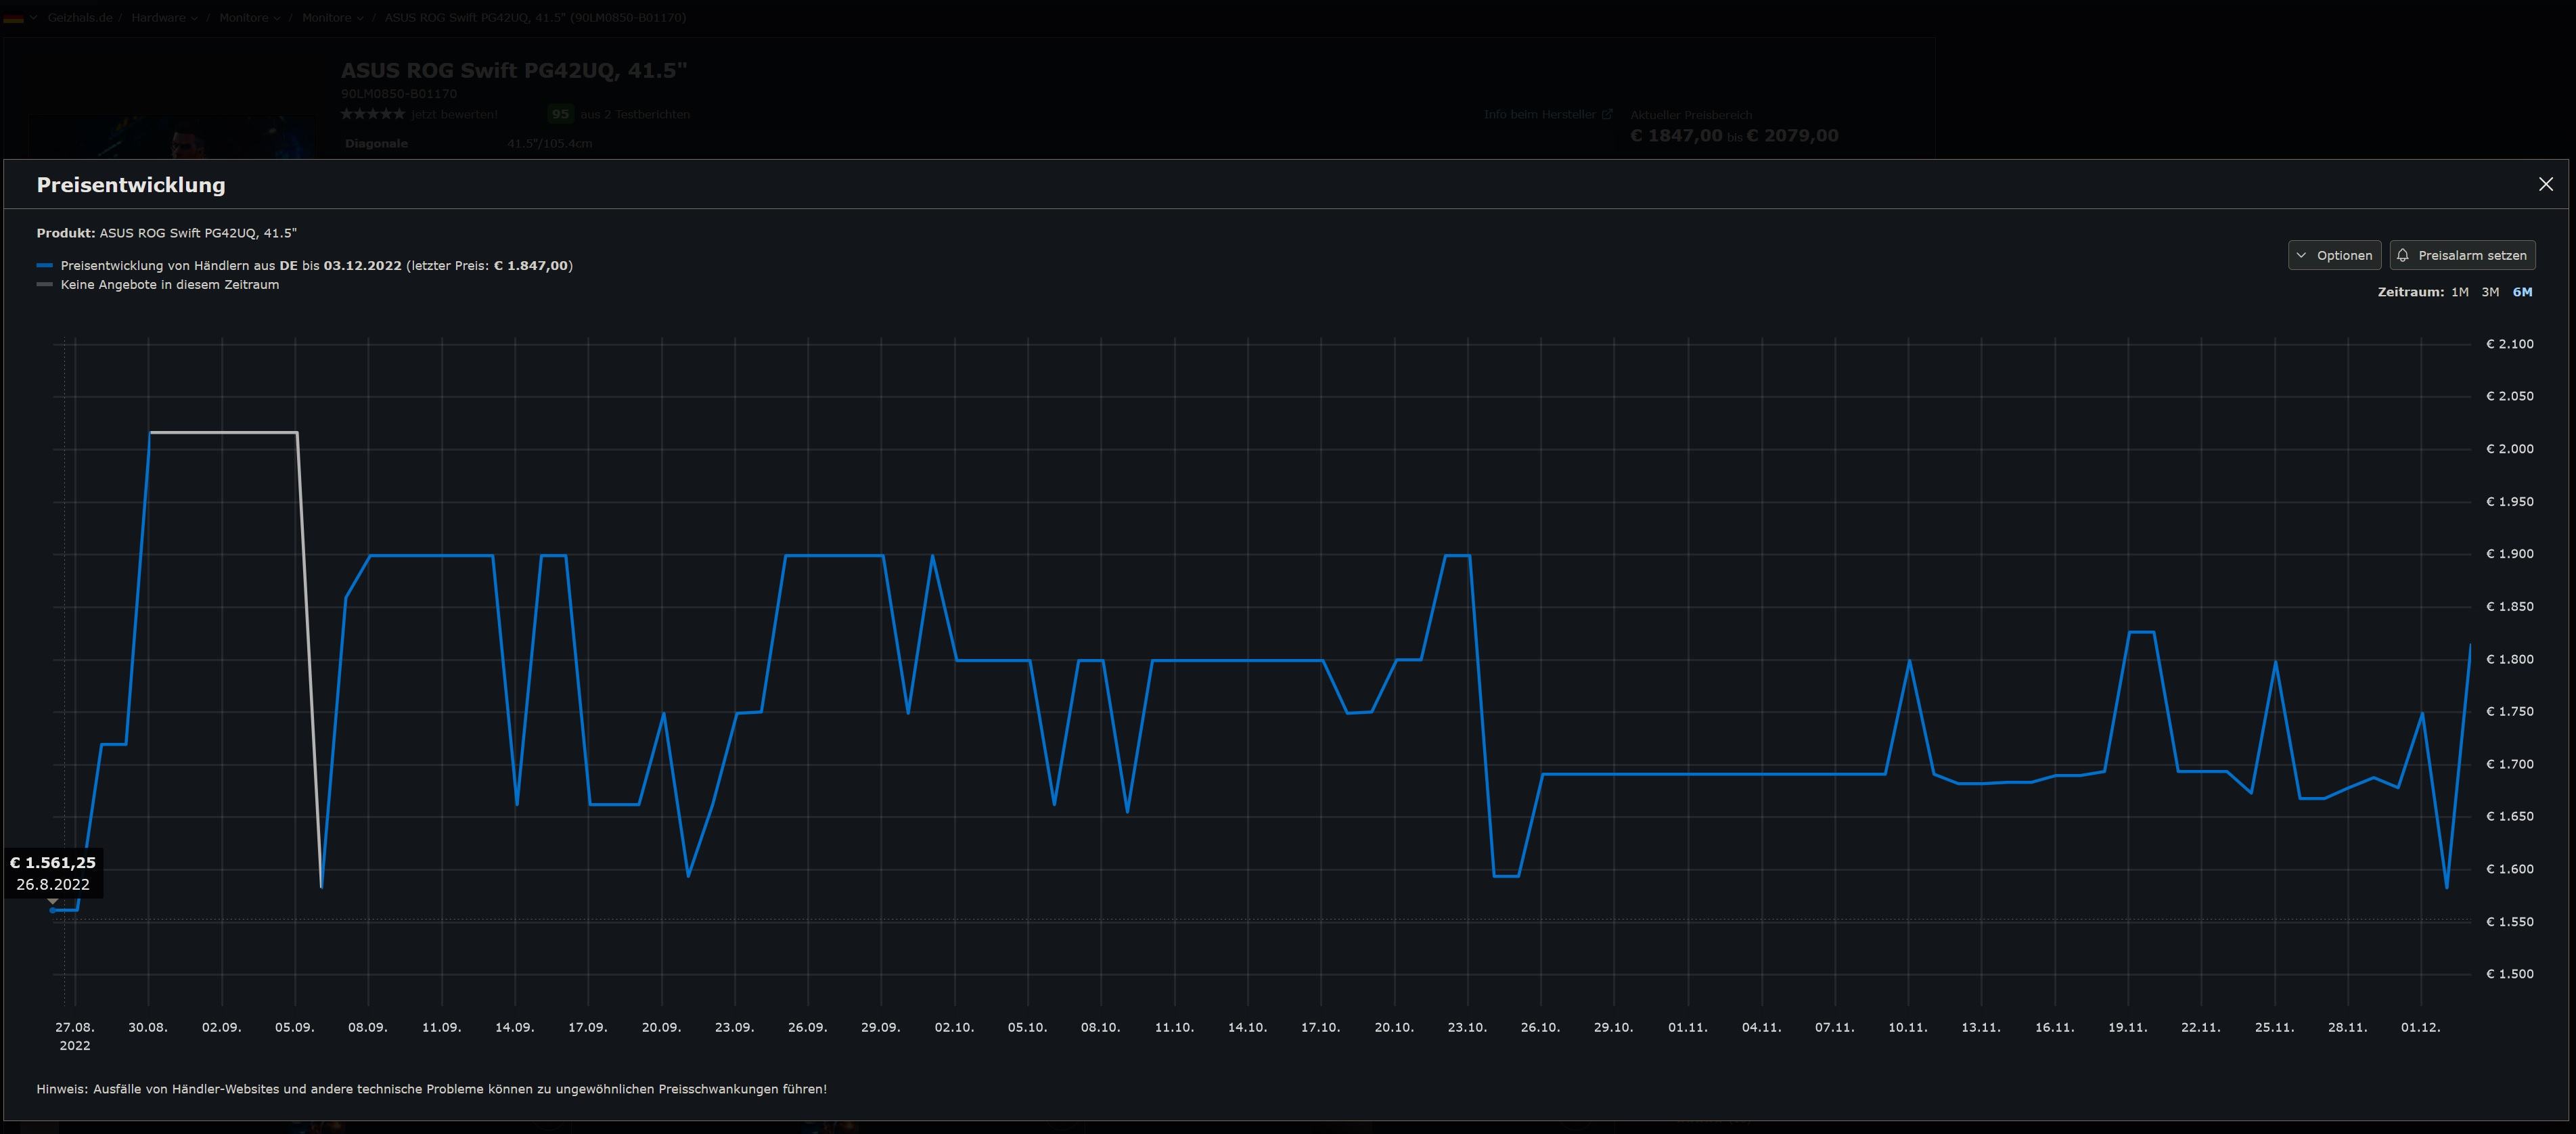This screenshot has width=2576, height=1134.
Task: Select the 6M Zeitraum option
Action: click(x=2522, y=292)
